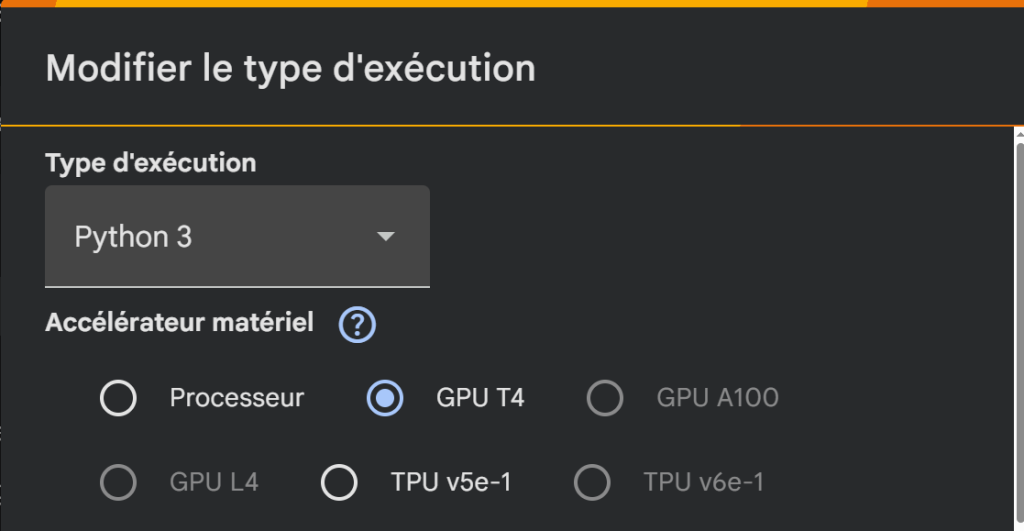
Task: Click the selected GPU T4 radio circle
Action: [x=385, y=398]
